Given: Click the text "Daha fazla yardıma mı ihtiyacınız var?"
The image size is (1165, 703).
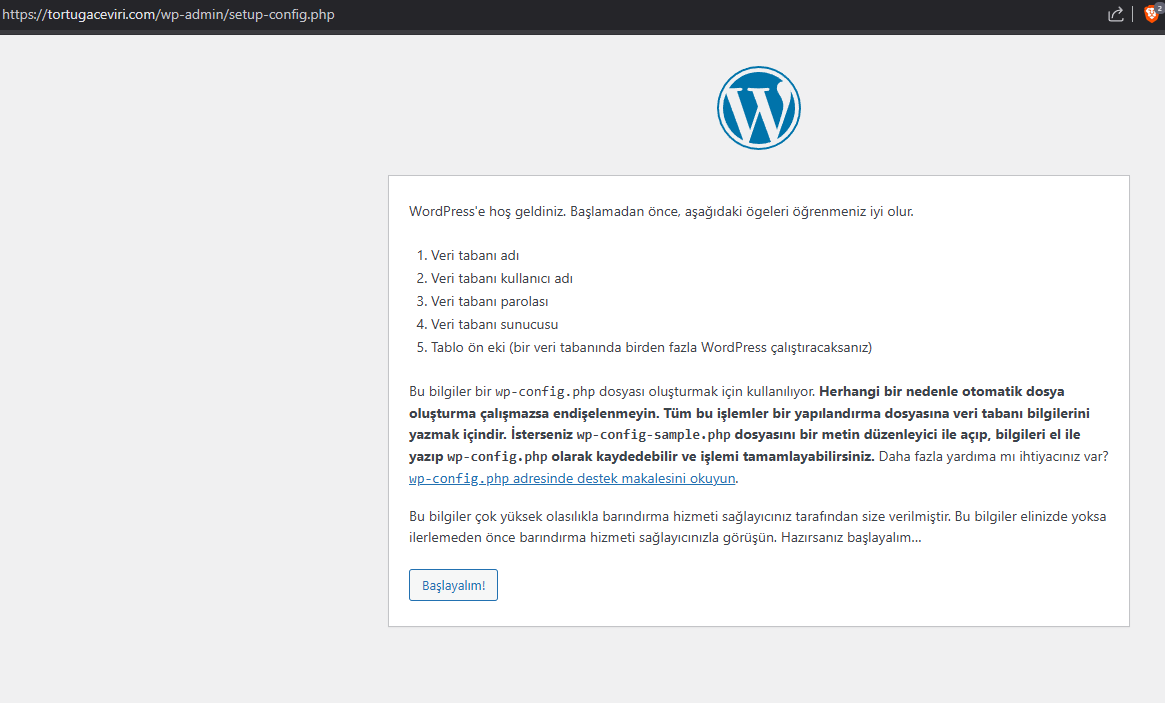Looking at the screenshot, I should pyautogui.click(x=993, y=456).
